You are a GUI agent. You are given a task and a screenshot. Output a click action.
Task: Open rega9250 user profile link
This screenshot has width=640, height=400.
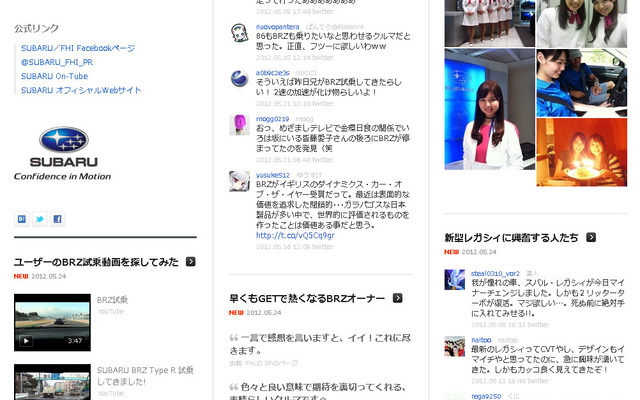(x=486, y=396)
